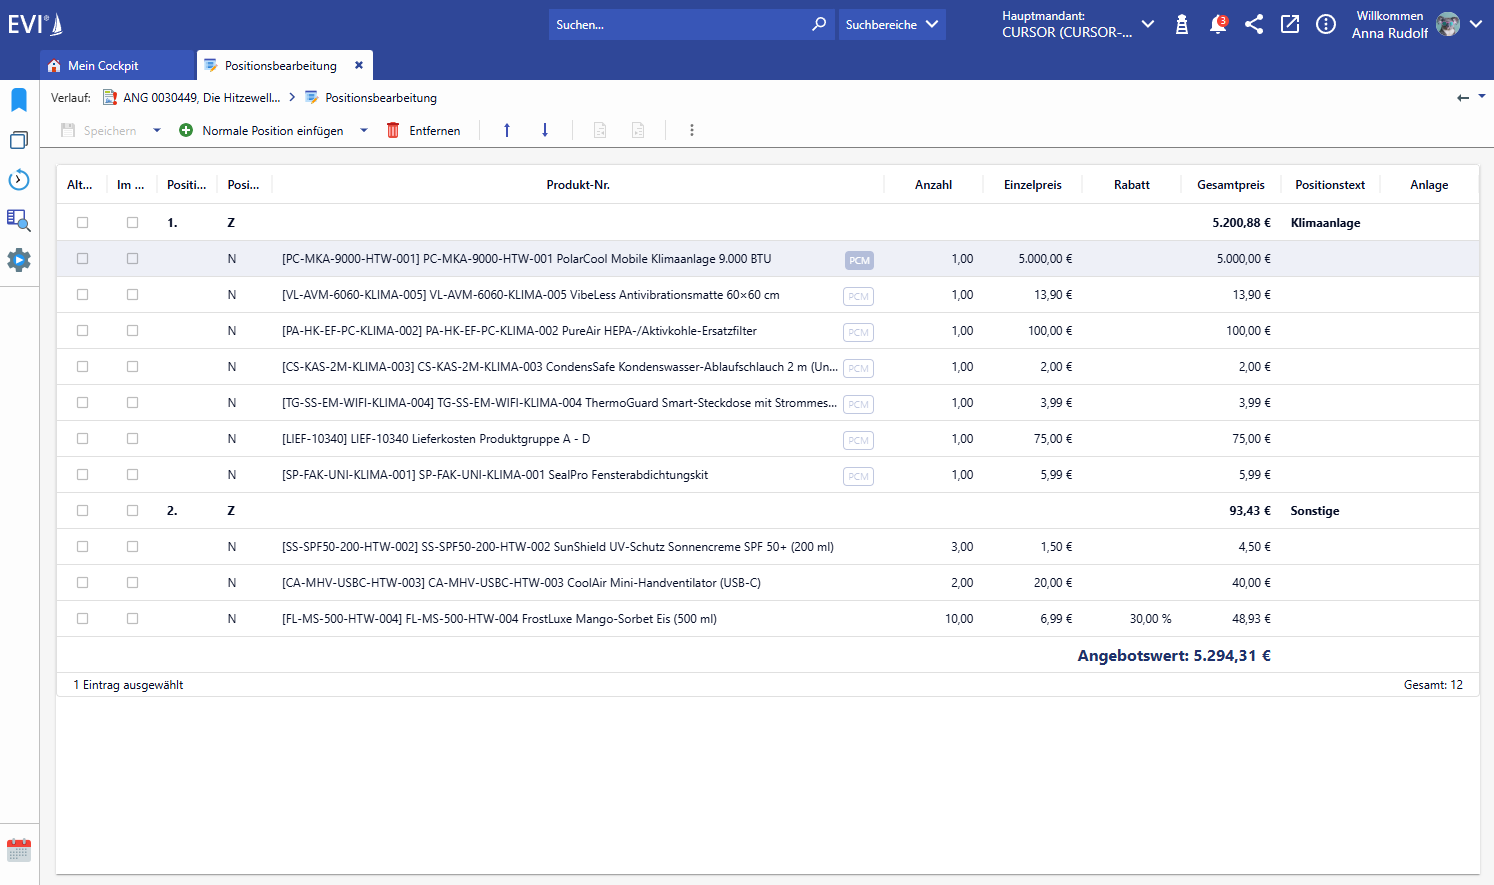Open the history clock icon in sidebar
Image resolution: width=1494 pixels, height=885 pixels.
pos(19,180)
